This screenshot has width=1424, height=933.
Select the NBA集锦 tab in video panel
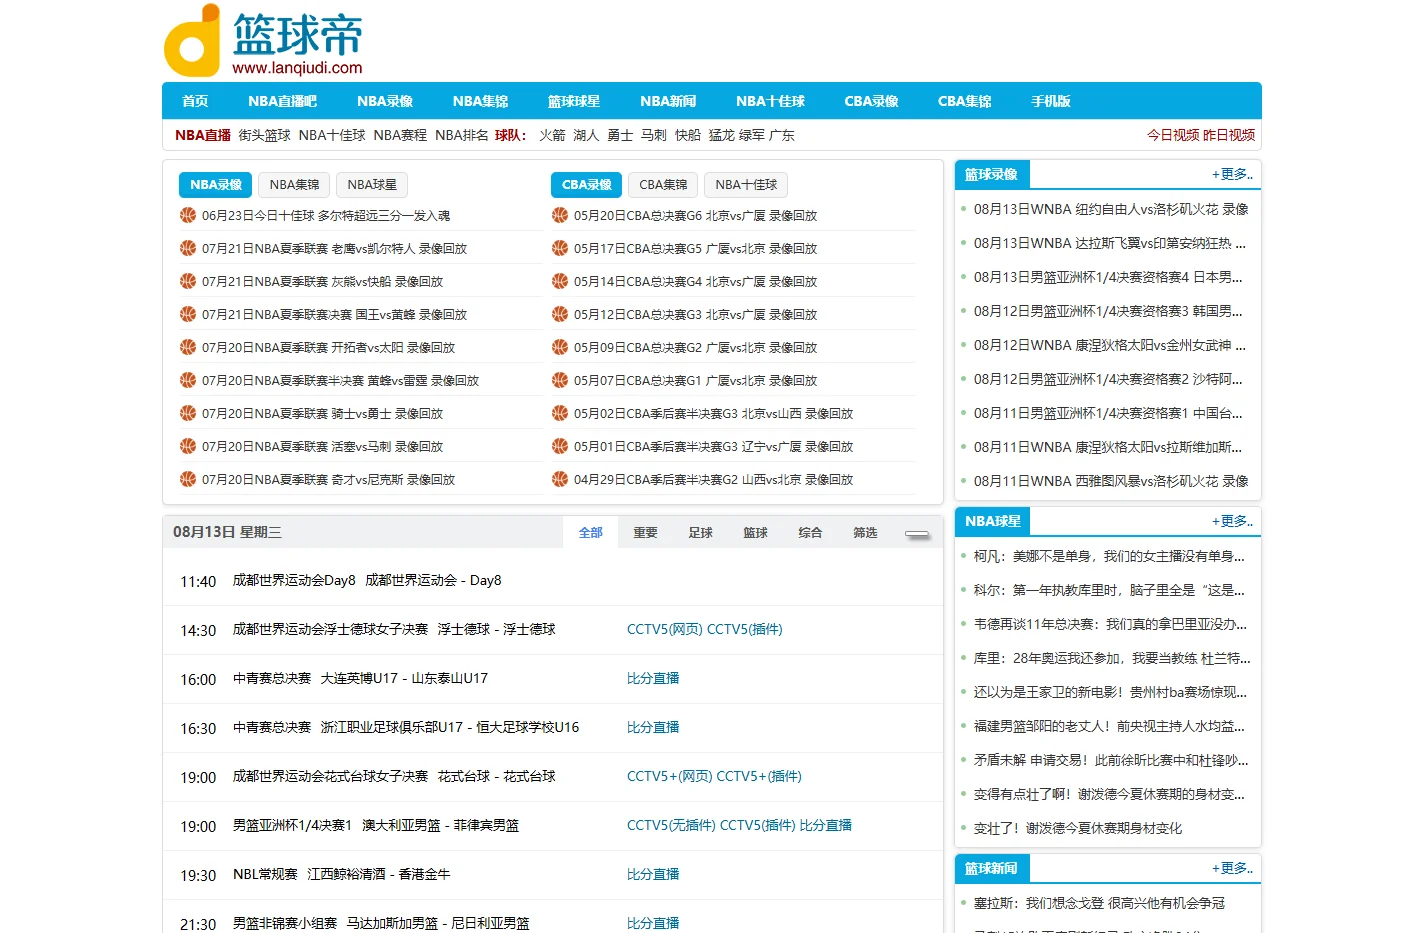(x=294, y=185)
